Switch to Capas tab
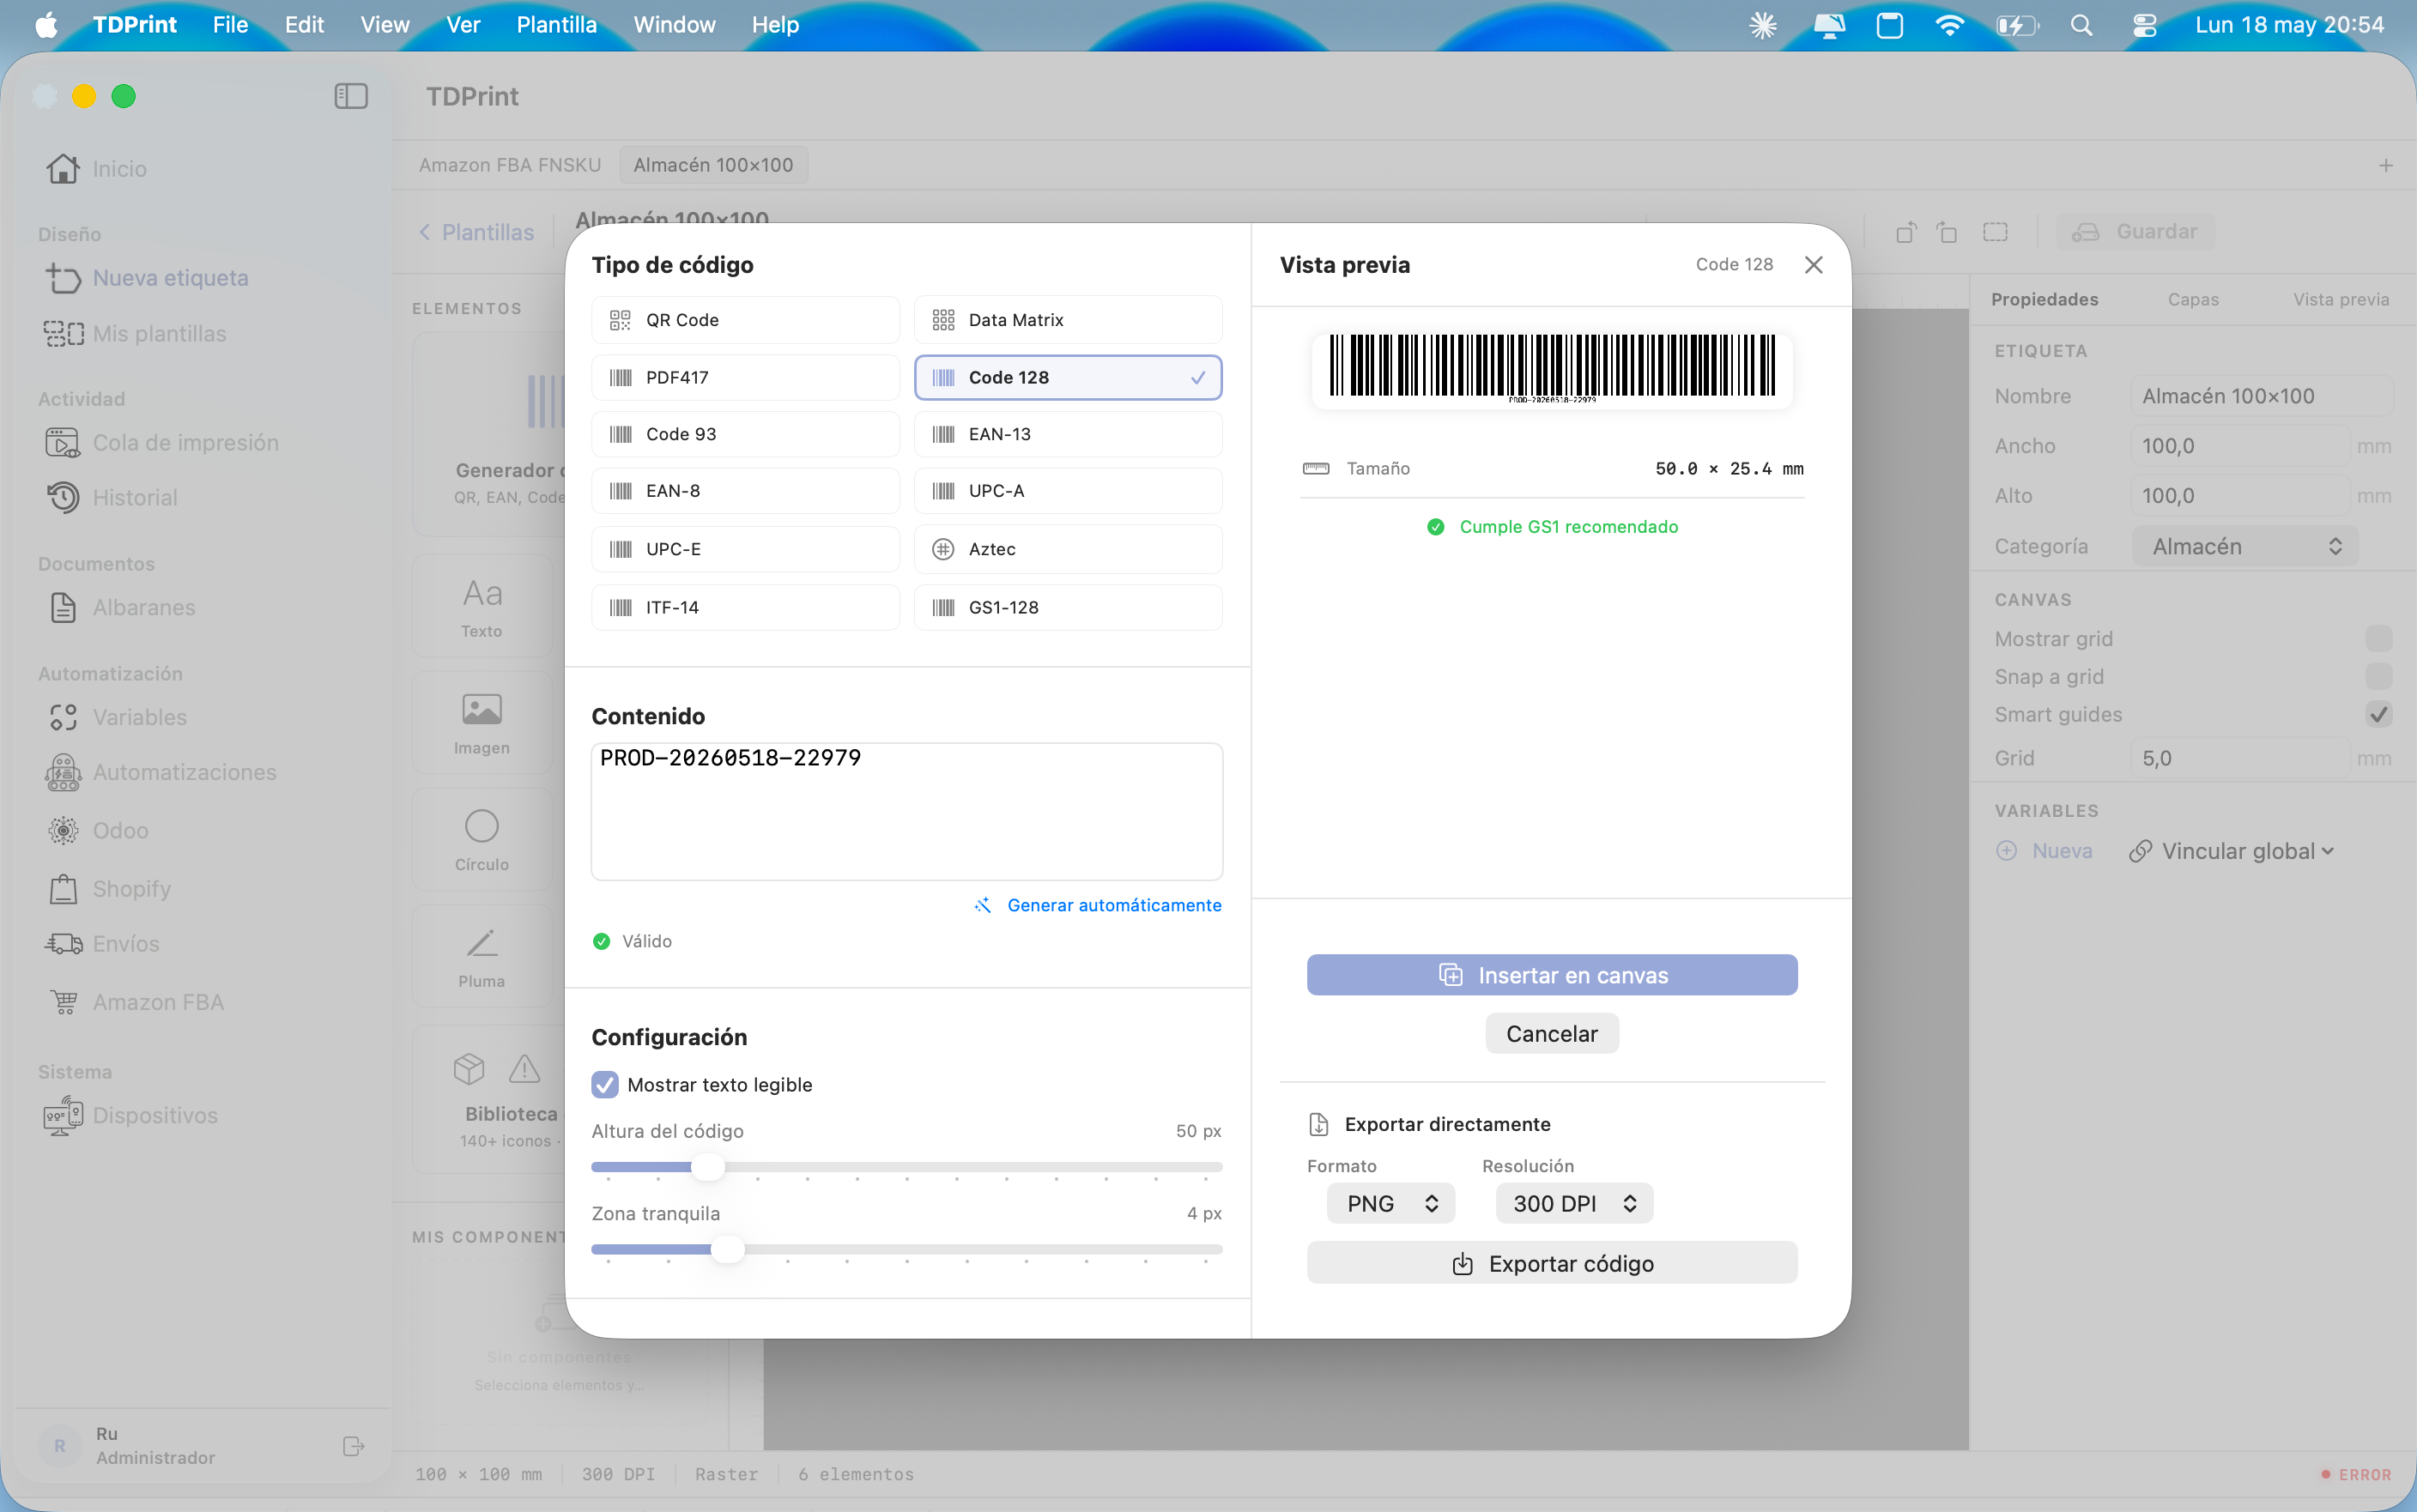Screen dimensions: 2417x1512 (2193, 299)
